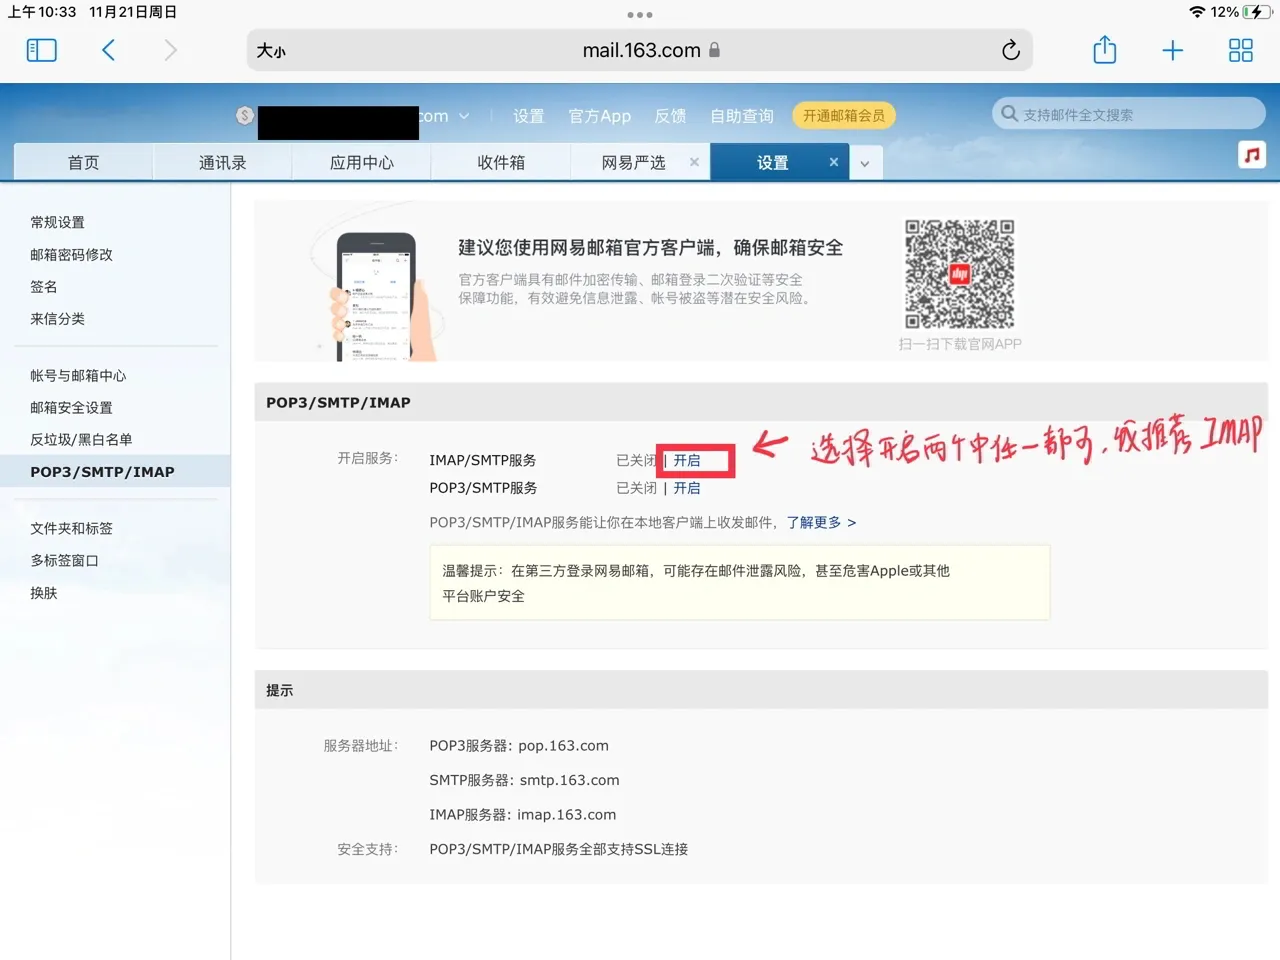Go back using the back arrow icon
This screenshot has width=1280, height=960.
click(109, 50)
